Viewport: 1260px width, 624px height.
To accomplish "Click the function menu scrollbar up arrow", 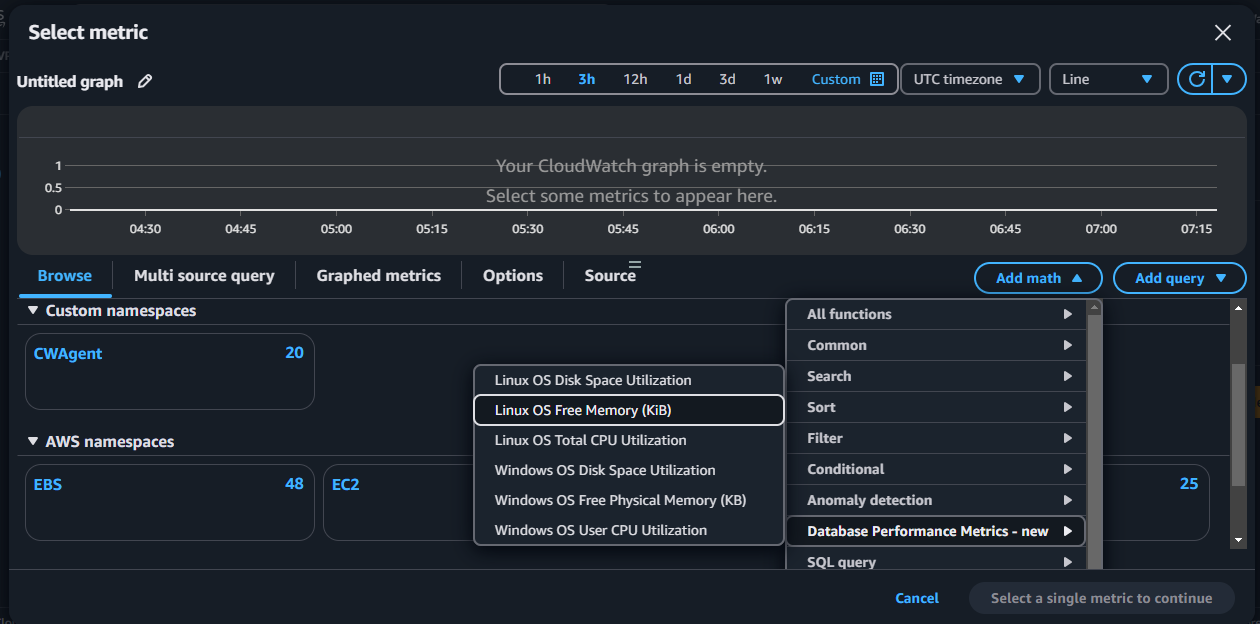I will [1094, 308].
